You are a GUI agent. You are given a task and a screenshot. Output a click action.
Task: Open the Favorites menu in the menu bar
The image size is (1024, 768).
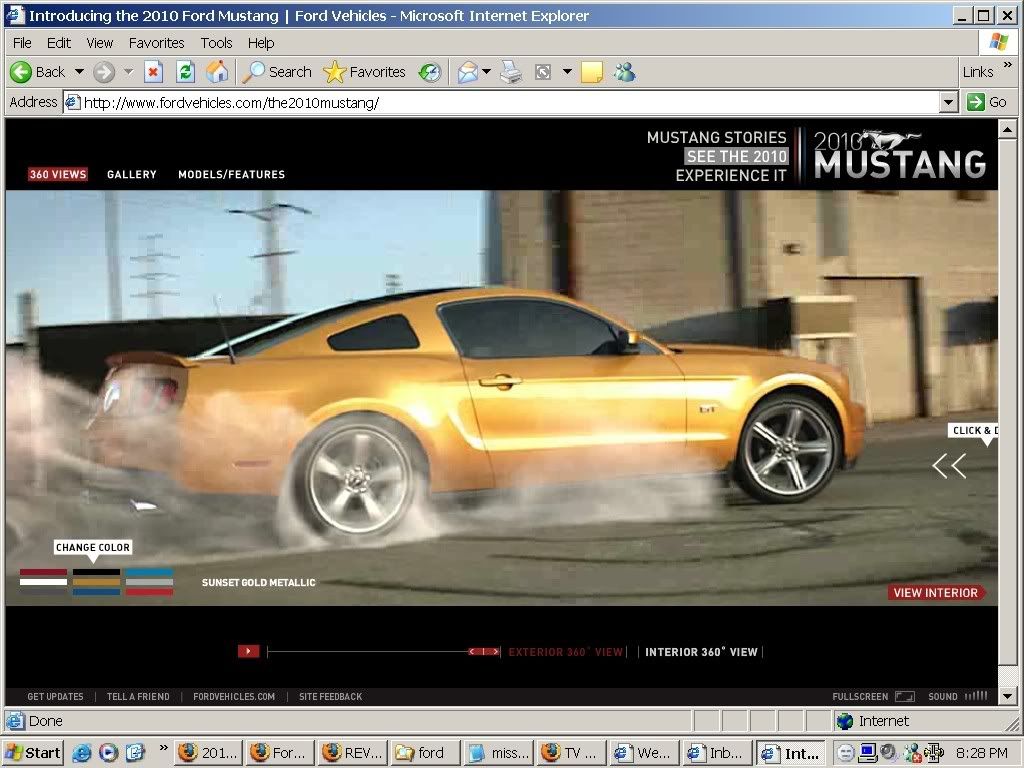click(x=157, y=43)
